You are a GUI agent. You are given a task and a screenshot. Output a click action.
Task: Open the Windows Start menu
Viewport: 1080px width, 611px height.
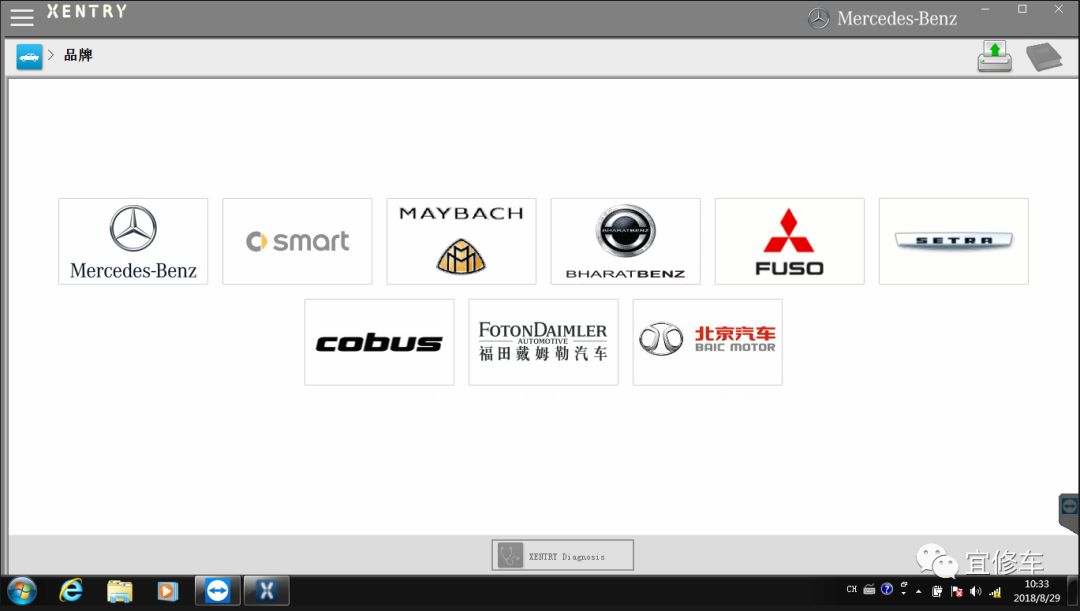pyautogui.click(x=22, y=592)
